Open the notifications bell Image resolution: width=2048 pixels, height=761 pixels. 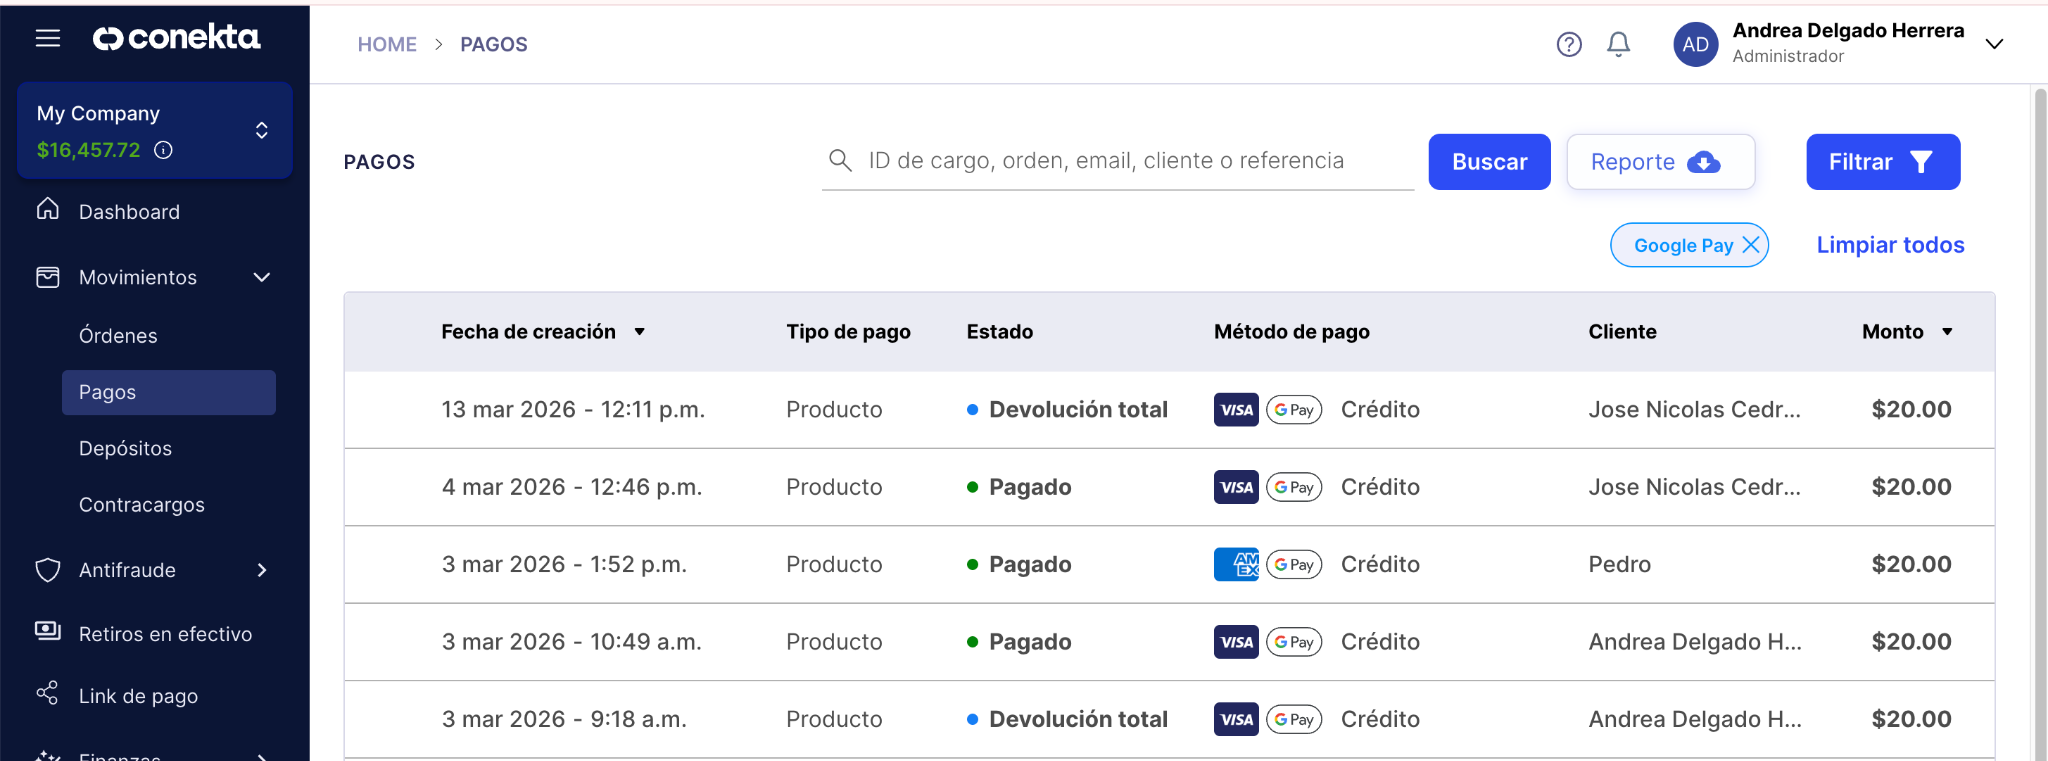1618,44
